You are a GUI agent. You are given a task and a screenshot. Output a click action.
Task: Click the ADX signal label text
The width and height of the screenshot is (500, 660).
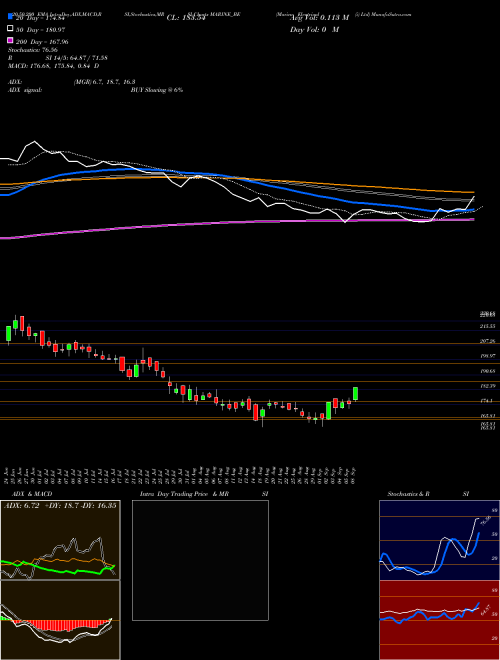25,90
